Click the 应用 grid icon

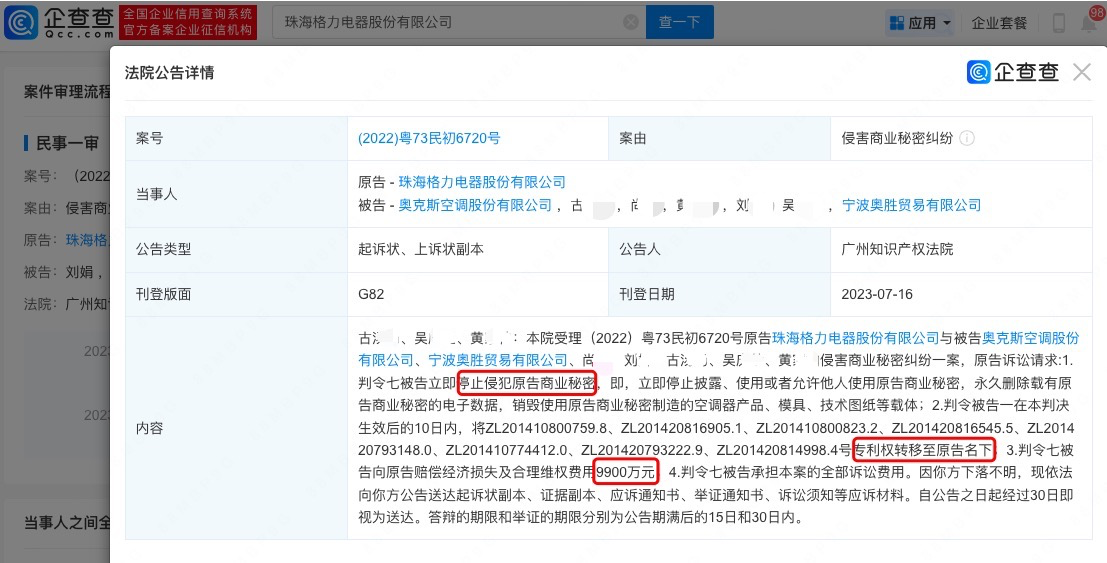897,23
